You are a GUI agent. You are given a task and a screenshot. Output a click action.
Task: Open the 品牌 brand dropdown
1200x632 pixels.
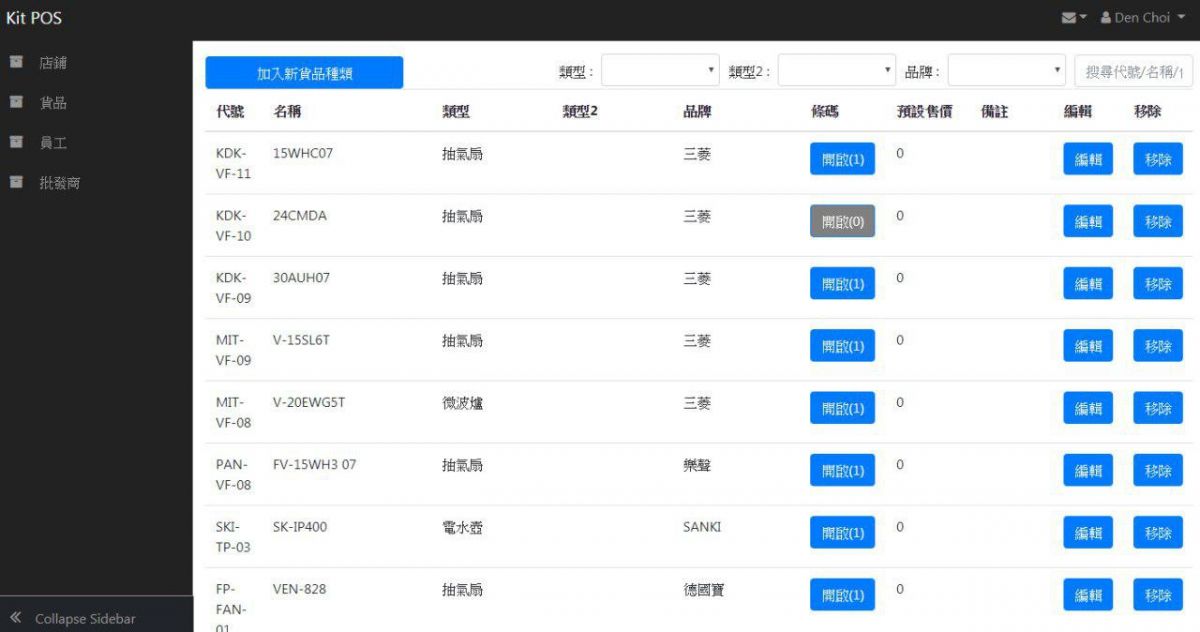(1006, 71)
